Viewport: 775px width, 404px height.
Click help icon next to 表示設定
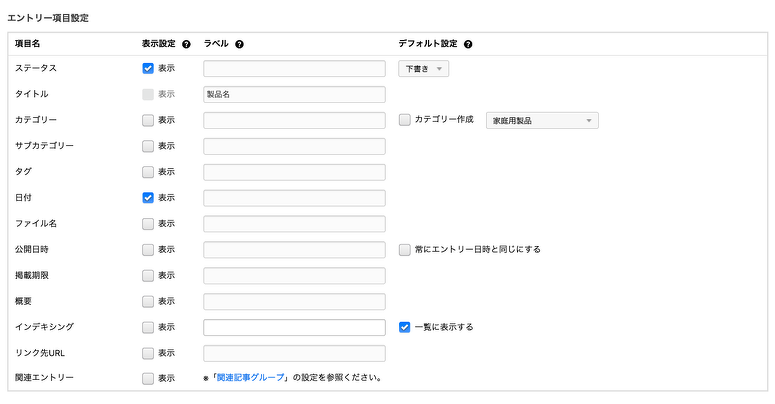click(186, 44)
